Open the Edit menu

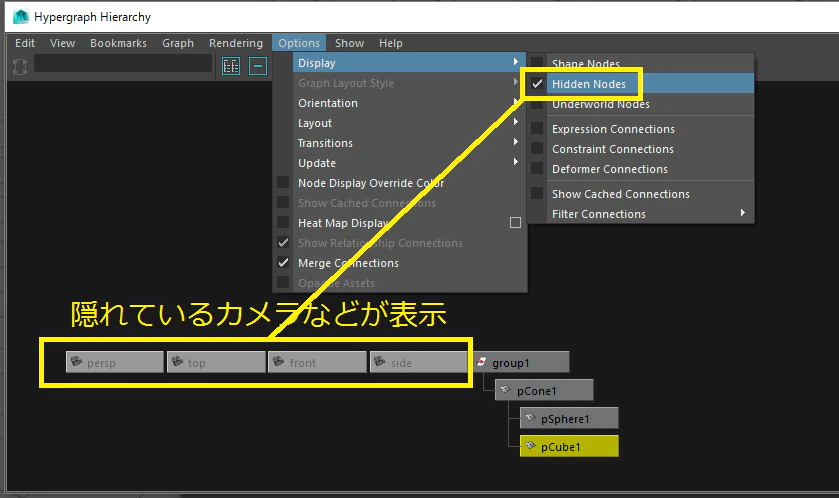25,43
